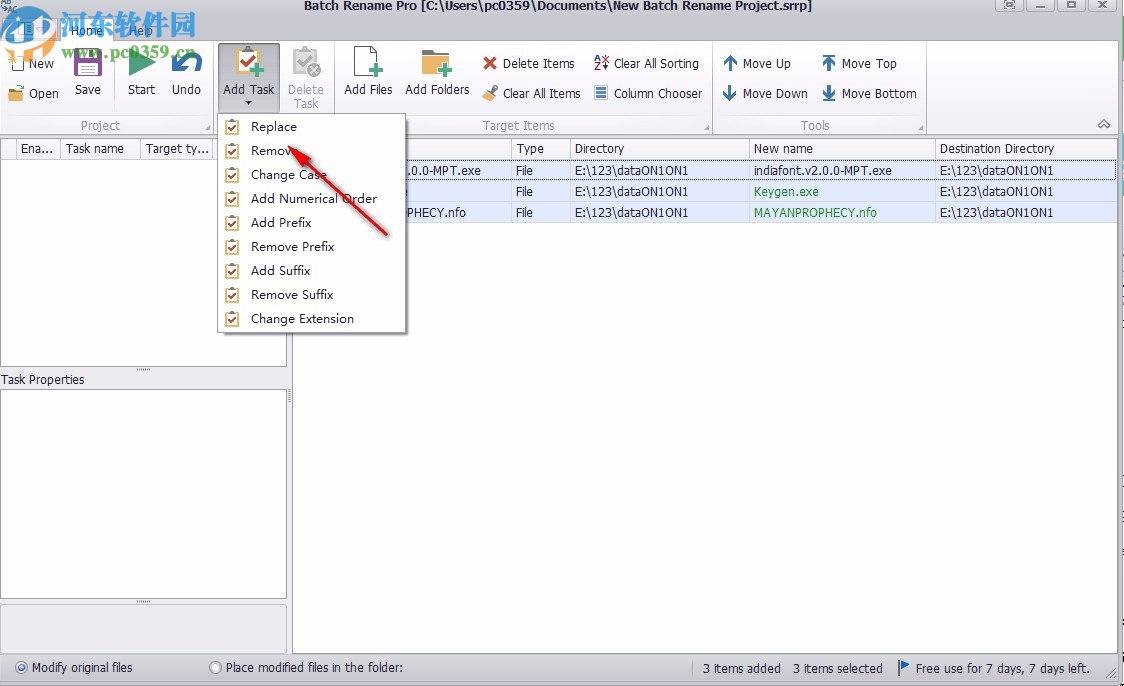Sort by the Type column header
Viewport: 1124px width, 686px height.
[540, 148]
